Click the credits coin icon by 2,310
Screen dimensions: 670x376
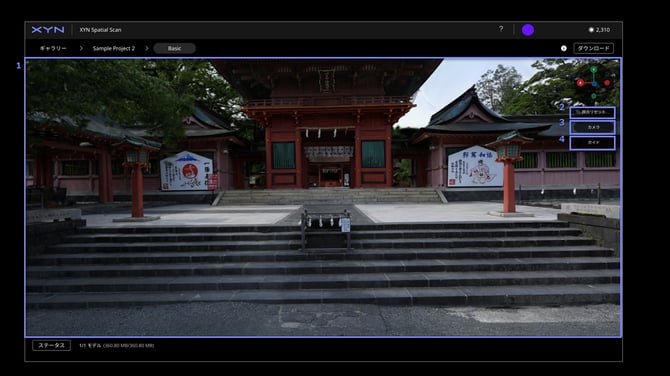(x=591, y=30)
